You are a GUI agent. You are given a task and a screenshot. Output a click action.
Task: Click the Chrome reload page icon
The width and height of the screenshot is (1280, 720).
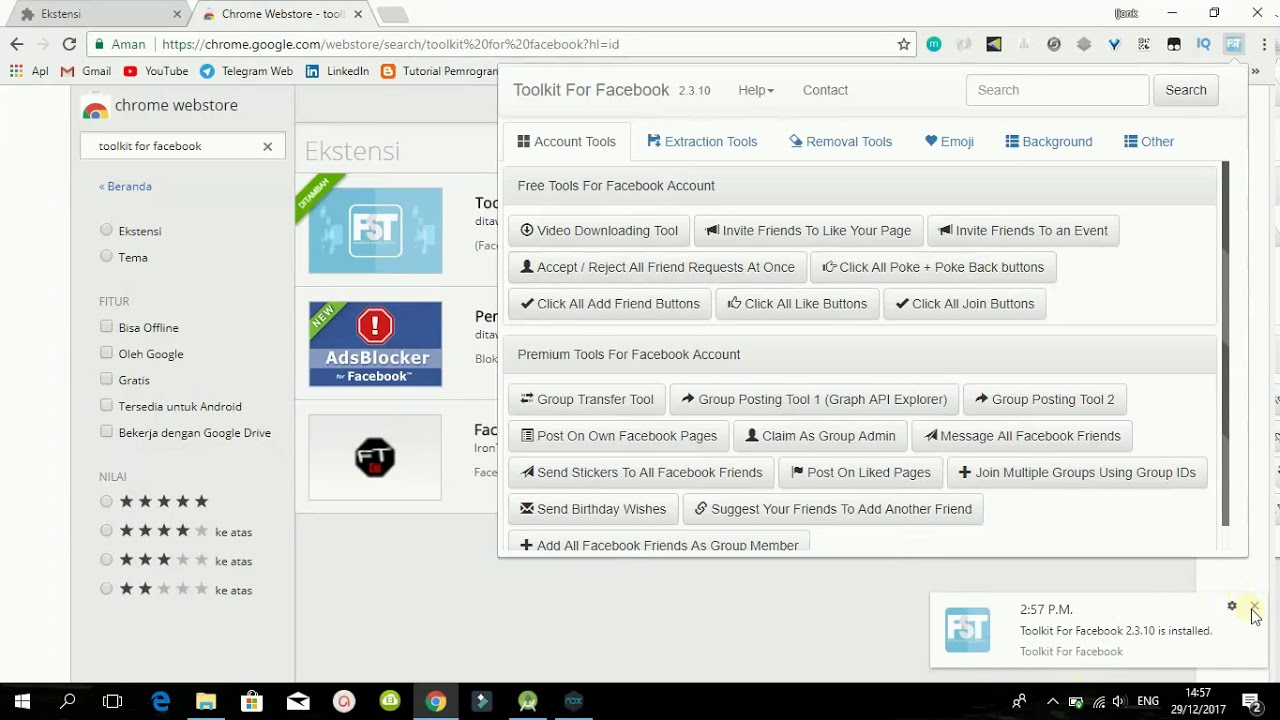point(69,44)
